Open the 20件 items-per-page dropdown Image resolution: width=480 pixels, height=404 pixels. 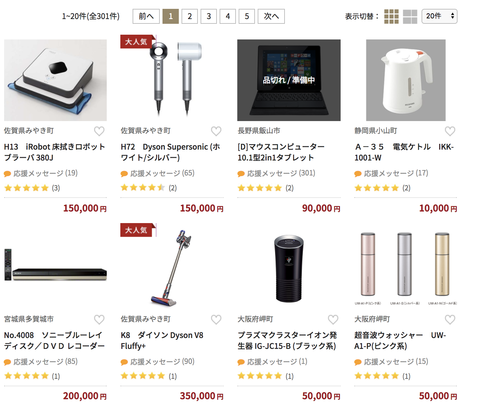pos(439,16)
